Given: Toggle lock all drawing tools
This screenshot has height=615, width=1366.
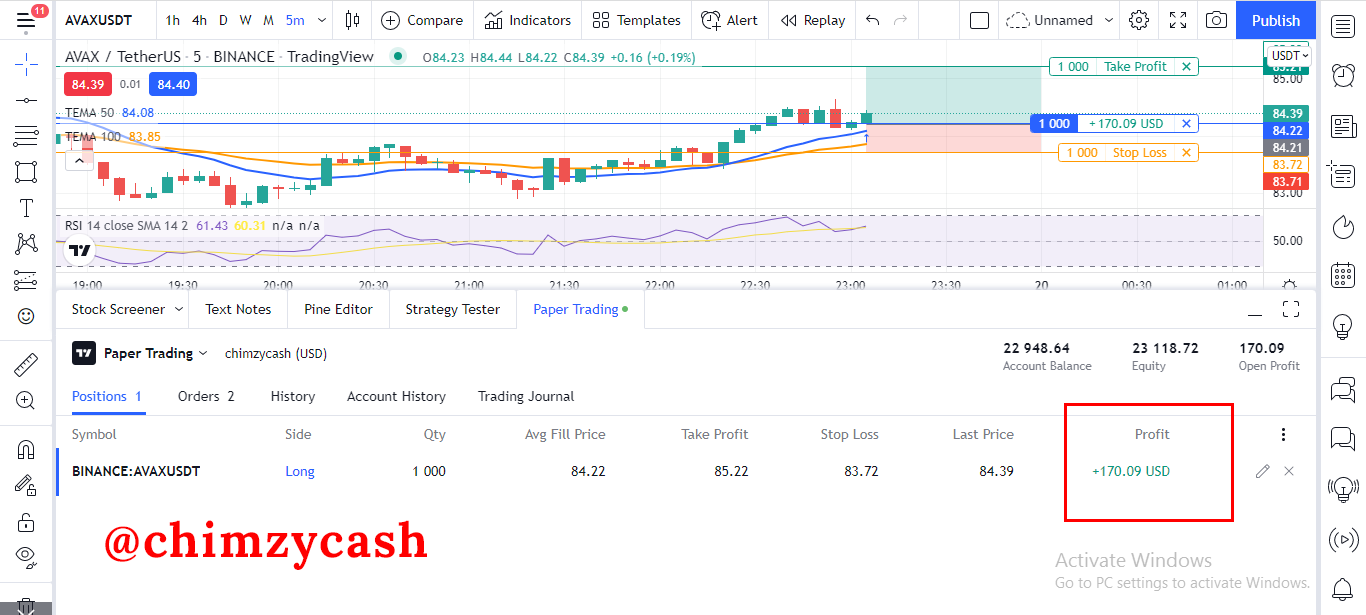Looking at the screenshot, I should pos(26,522).
